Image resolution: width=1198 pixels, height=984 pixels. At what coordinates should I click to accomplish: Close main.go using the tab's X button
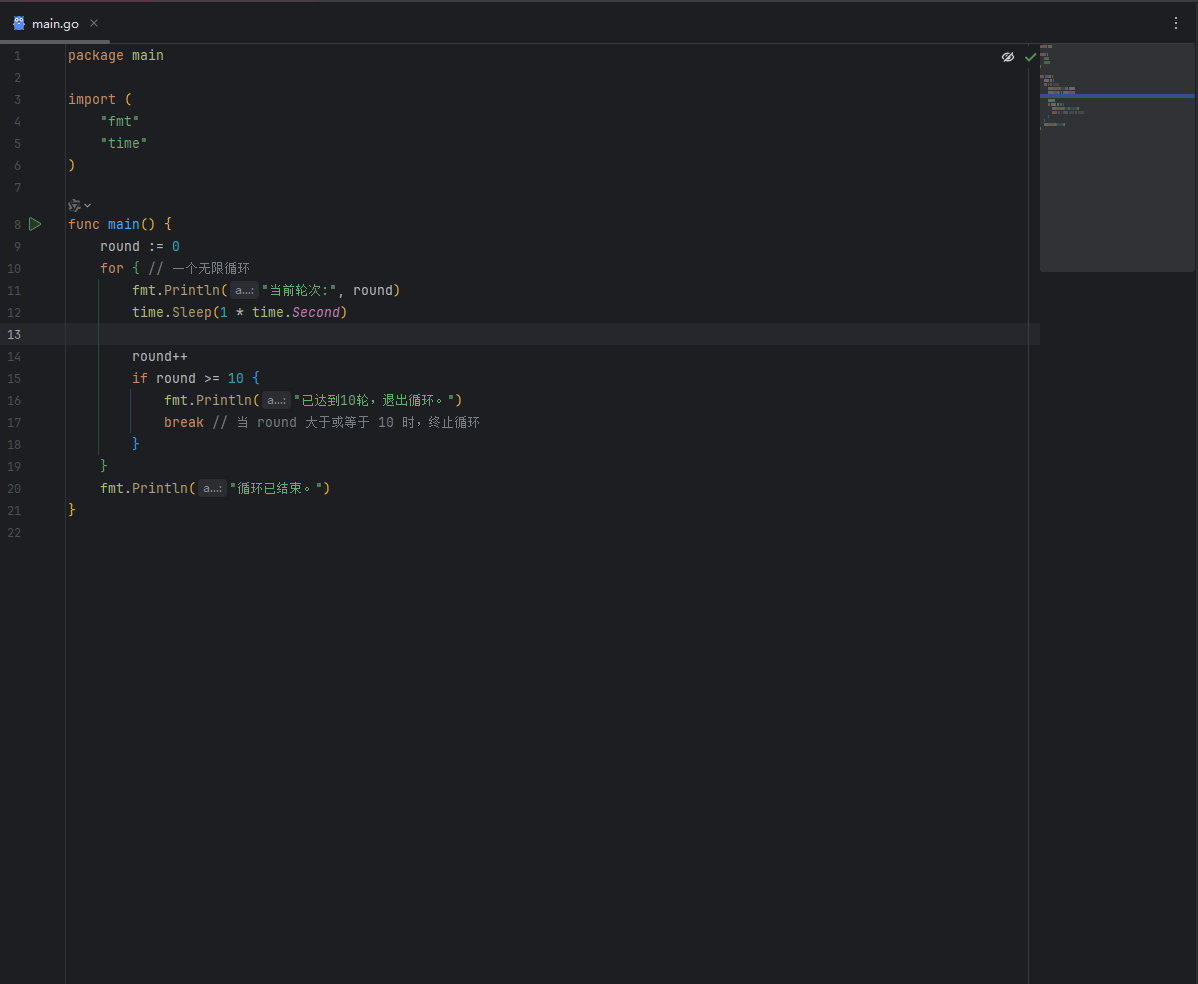(x=93, y=22)
